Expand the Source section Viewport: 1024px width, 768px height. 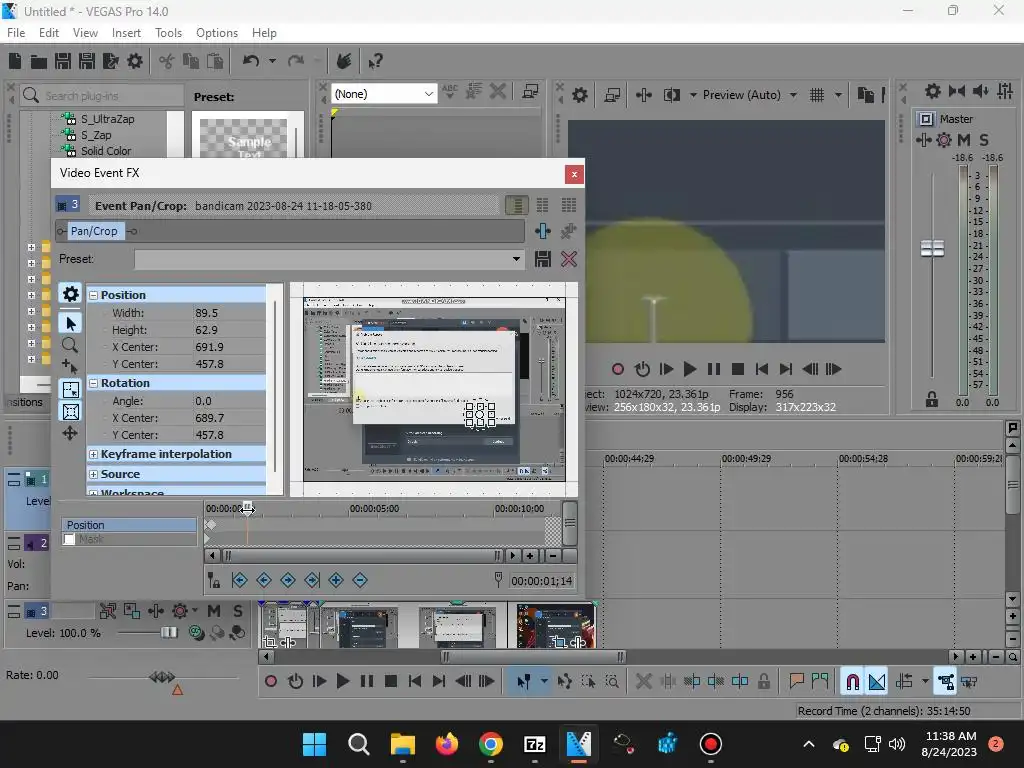(x=93, y=475)
